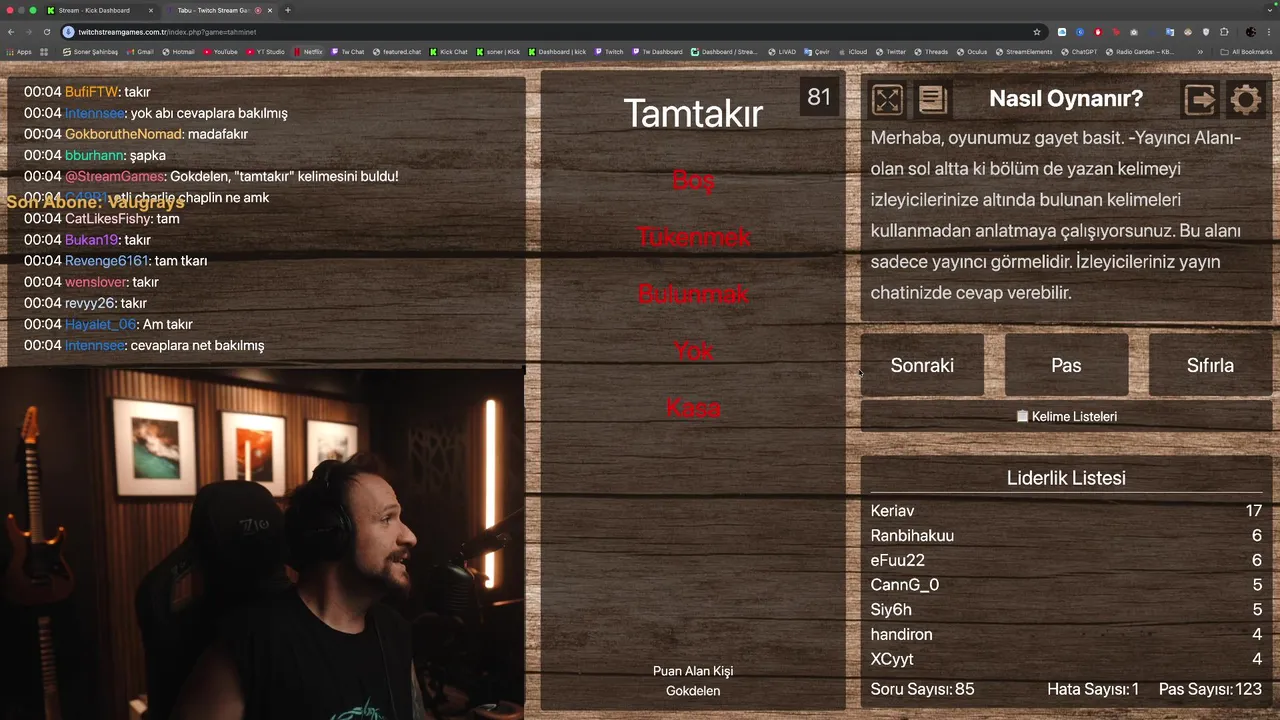Open the Netflix bookmark
This screenshot has height=720, width=1280.
[x=308, y=51]
